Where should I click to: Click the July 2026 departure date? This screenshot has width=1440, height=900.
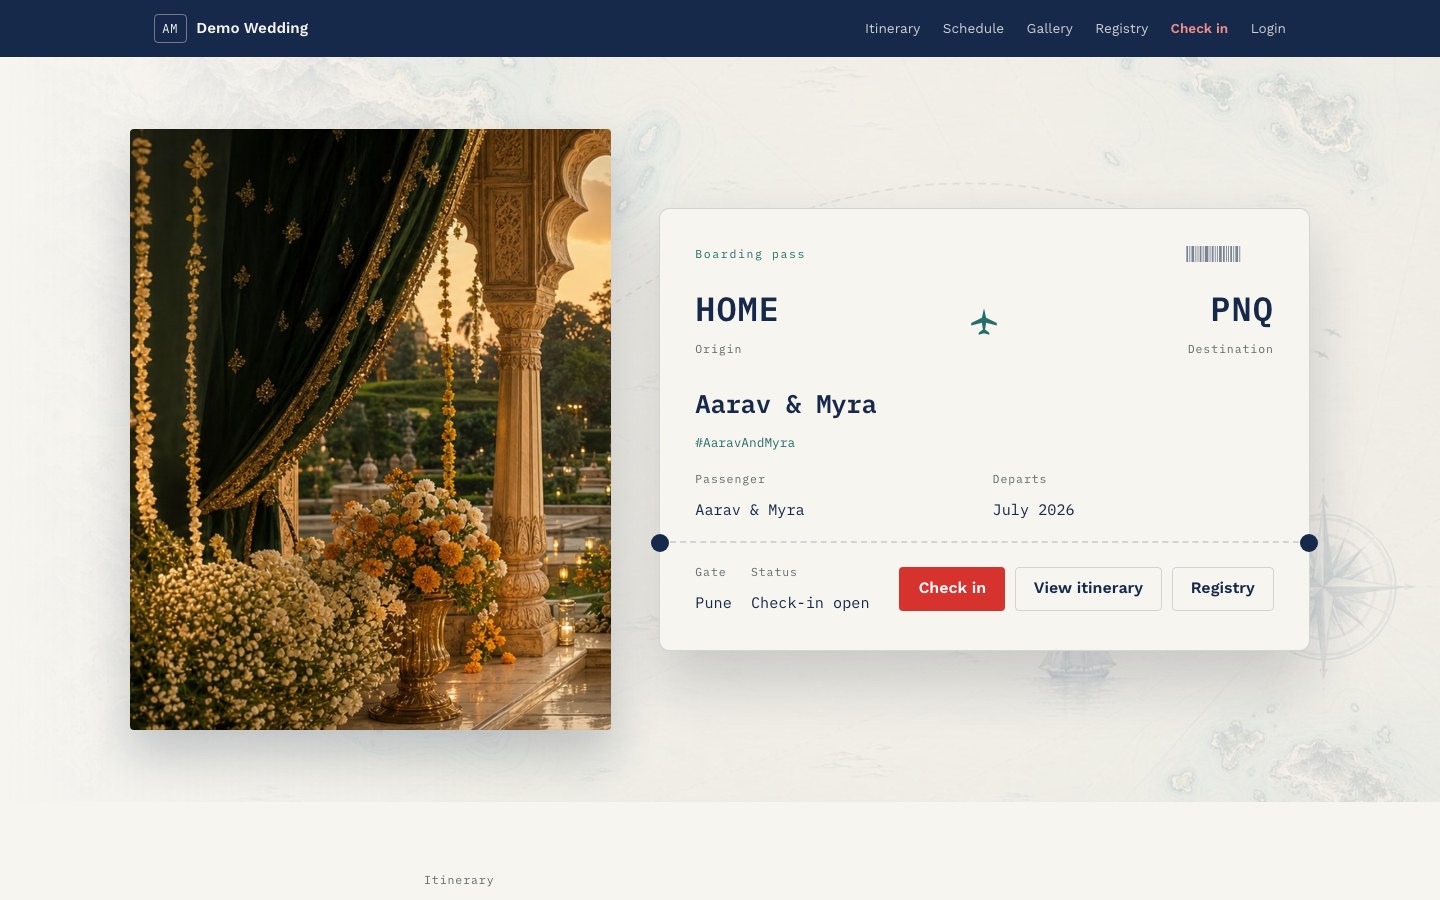(1033, 510)
